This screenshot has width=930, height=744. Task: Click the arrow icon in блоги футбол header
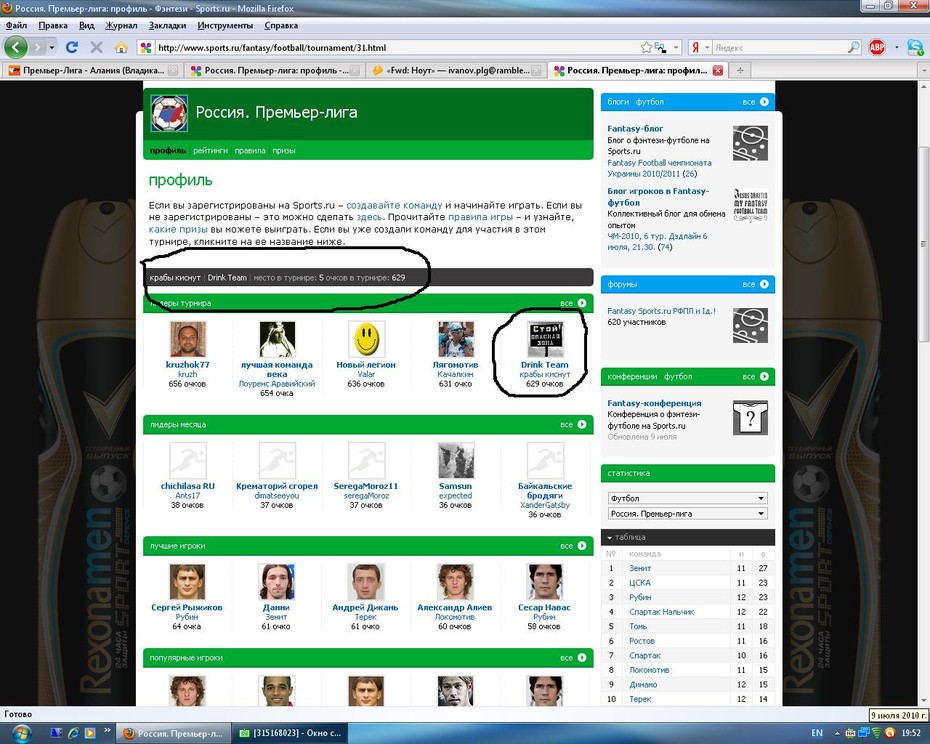[764, 102]
